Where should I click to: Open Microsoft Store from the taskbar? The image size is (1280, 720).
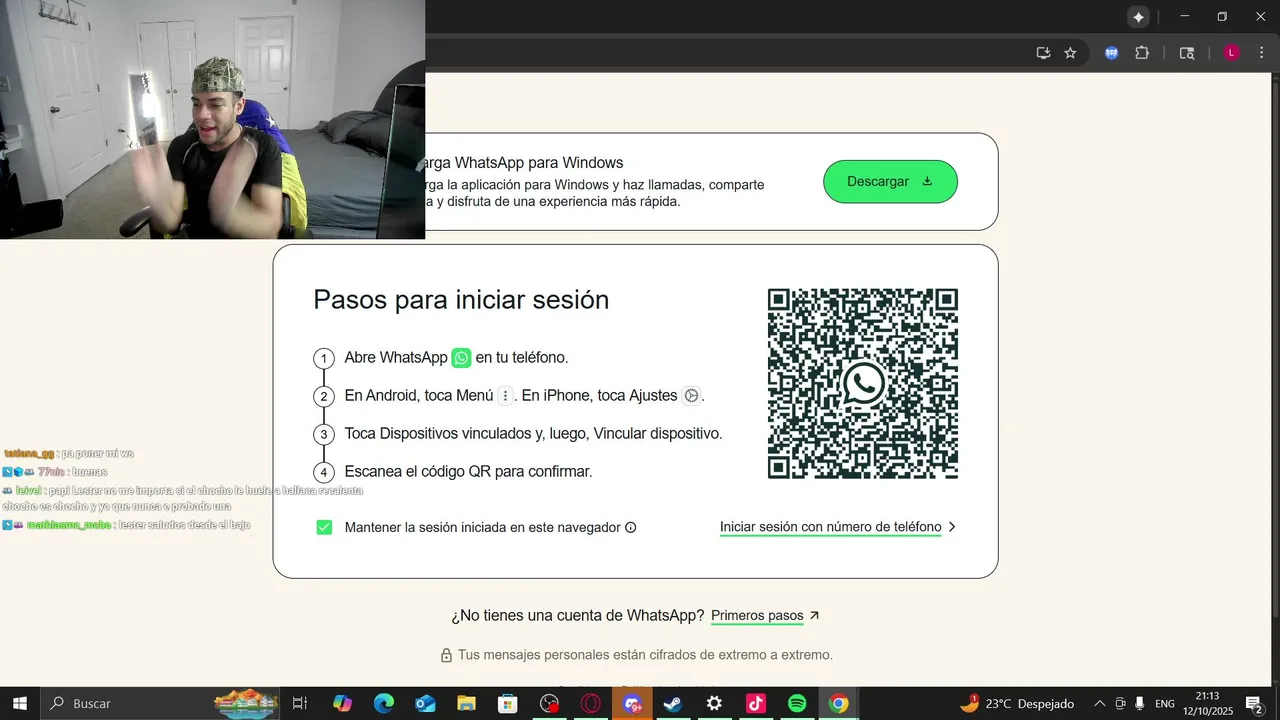point(508,704)
